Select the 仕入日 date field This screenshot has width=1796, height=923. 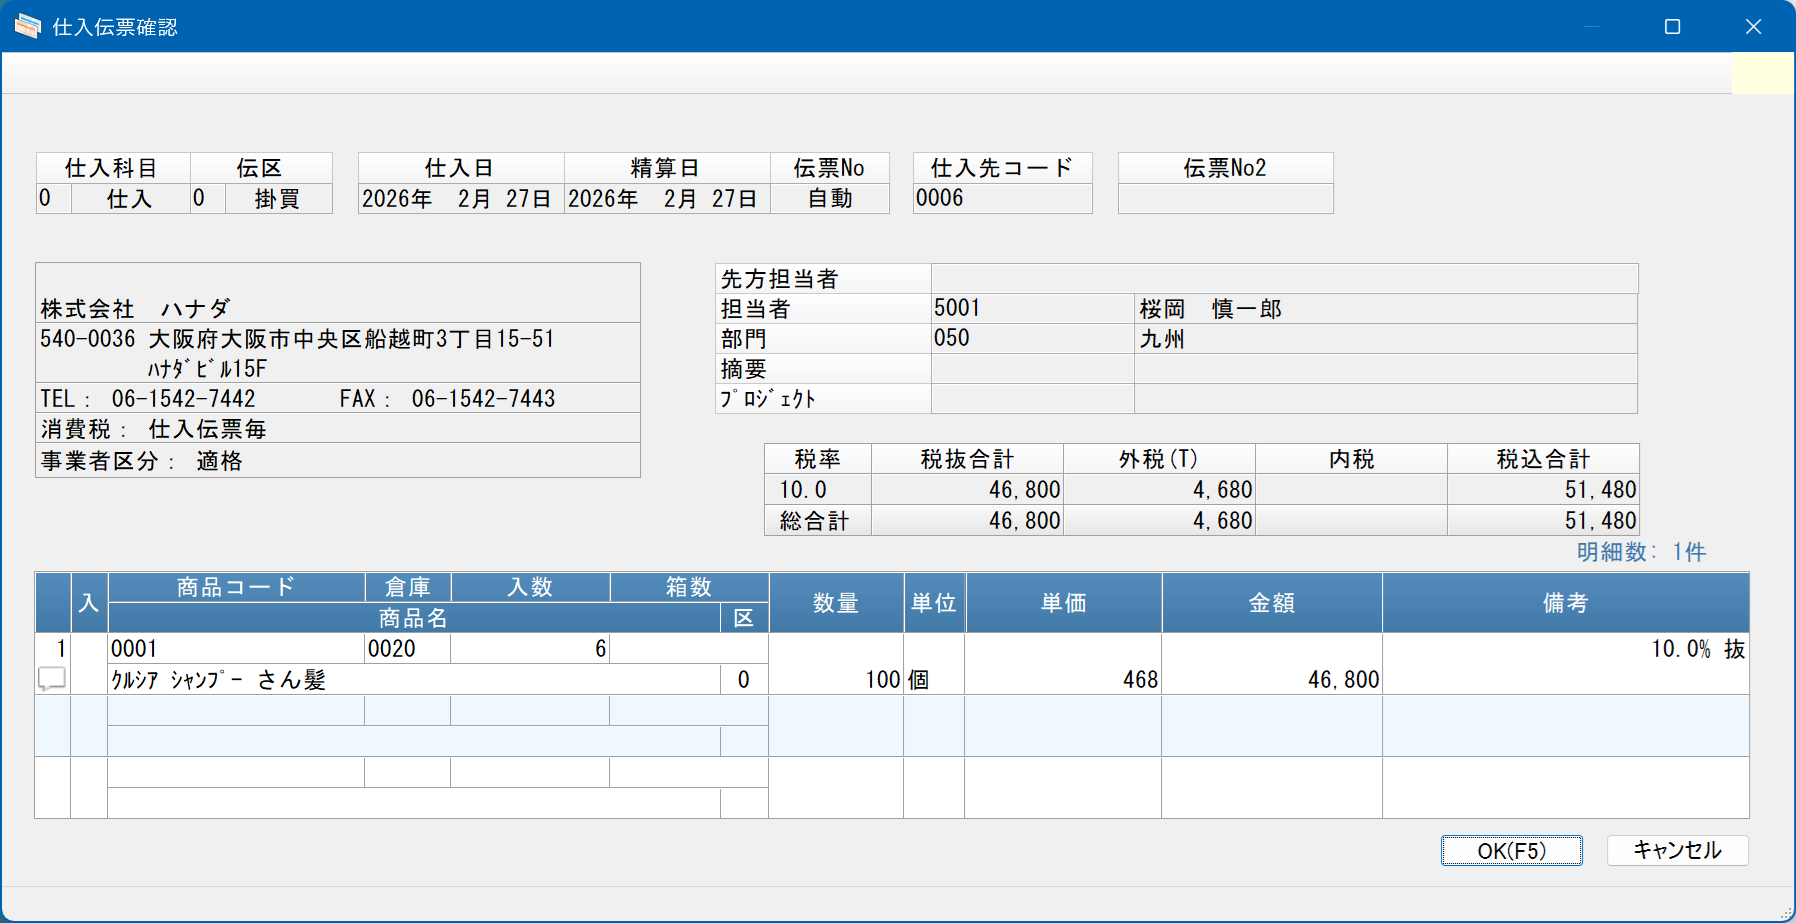[461, 198]
